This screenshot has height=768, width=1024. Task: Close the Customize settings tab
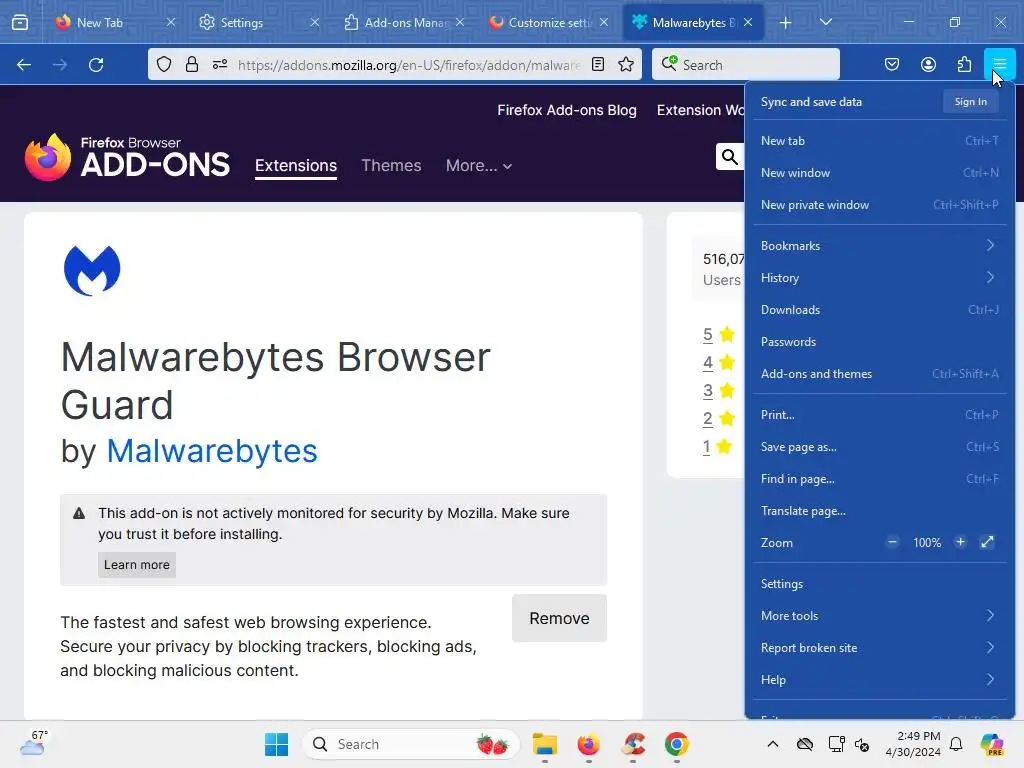pos(604,22)
